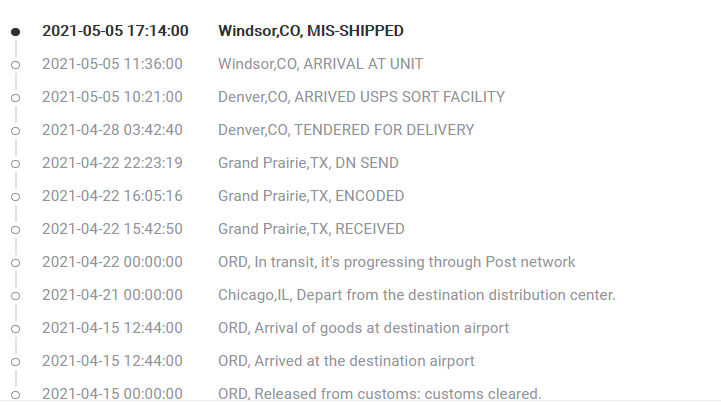Click the ORD In transit status text
721x407 pixels.
(396, 262)
